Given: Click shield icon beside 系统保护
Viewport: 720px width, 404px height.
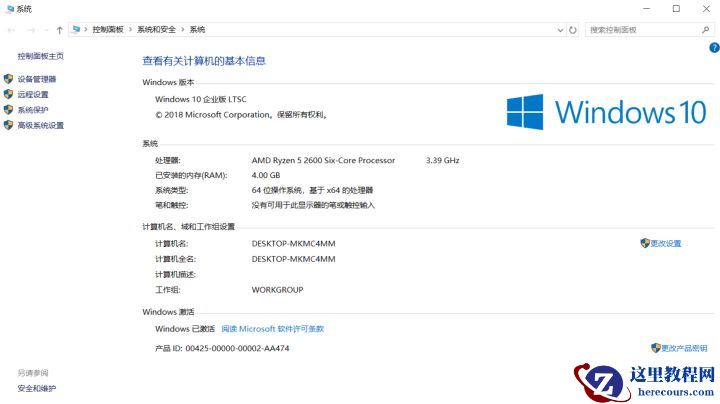Looking at the screenshot, I should 8,110.
